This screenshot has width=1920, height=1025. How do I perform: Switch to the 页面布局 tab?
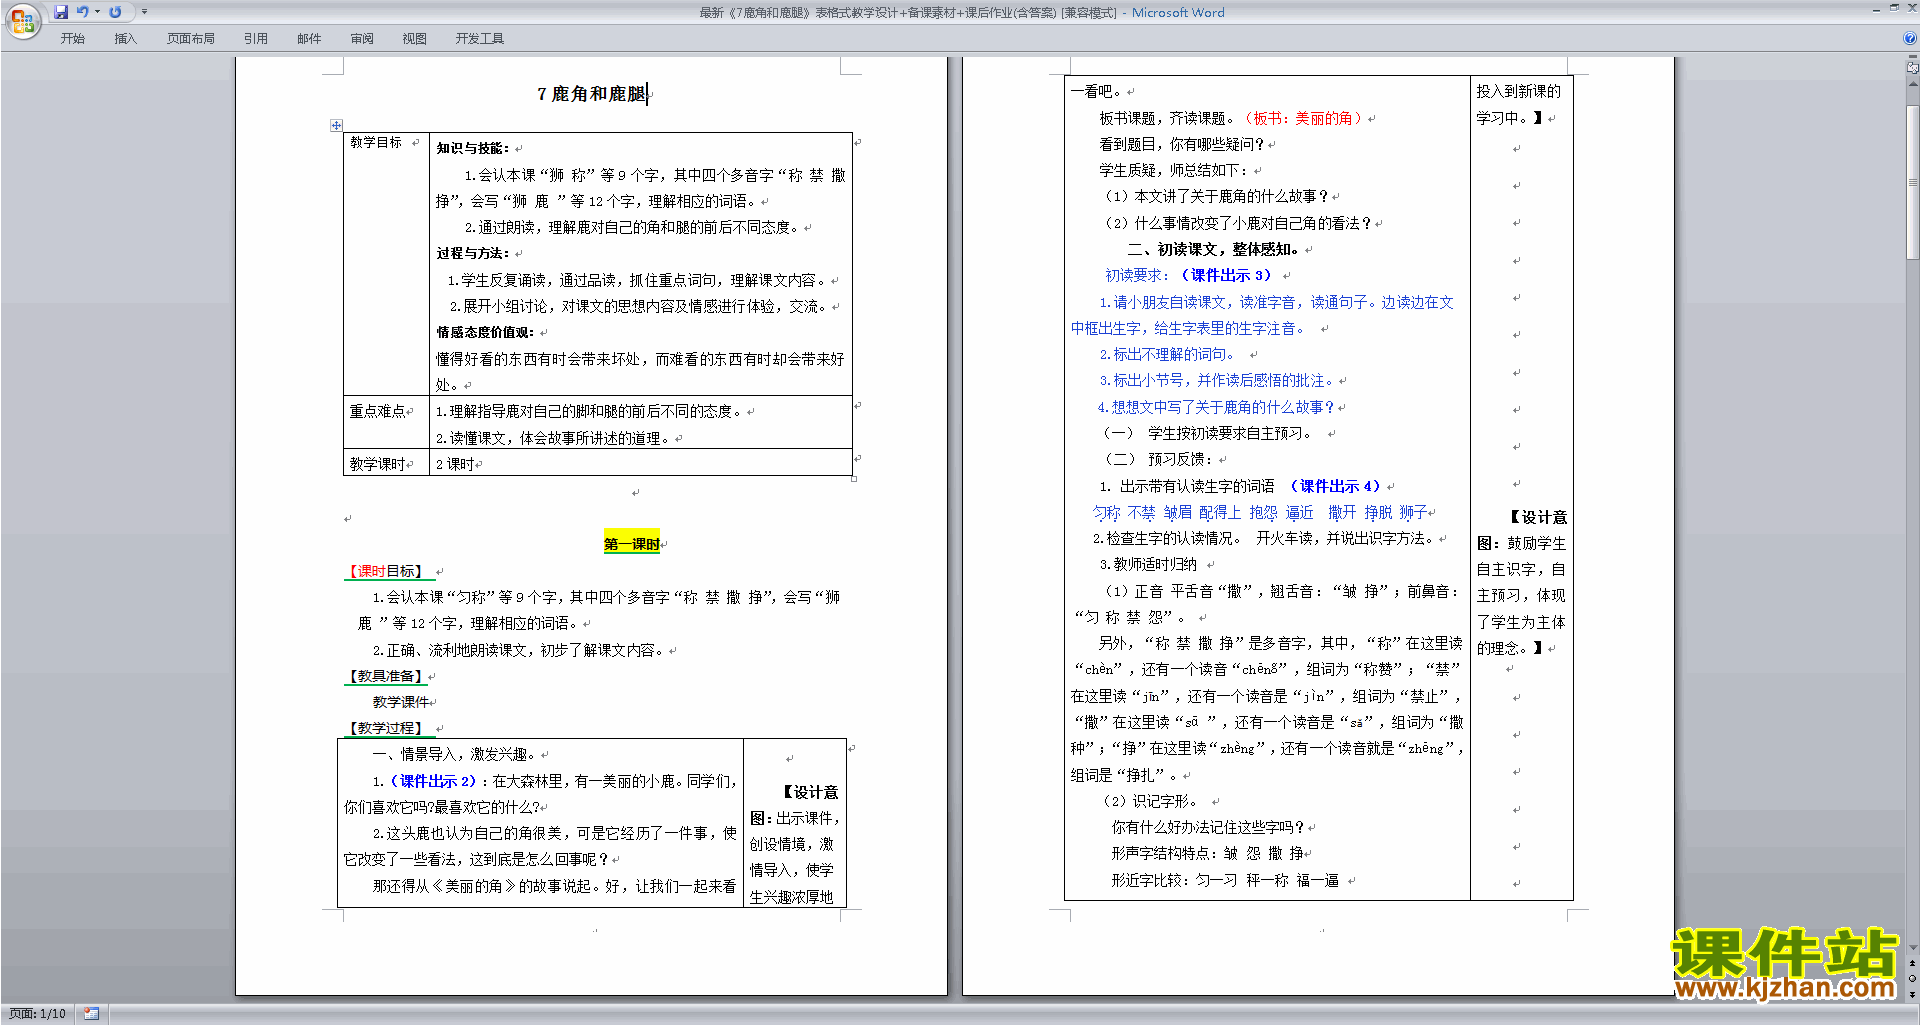click(191, 39)
